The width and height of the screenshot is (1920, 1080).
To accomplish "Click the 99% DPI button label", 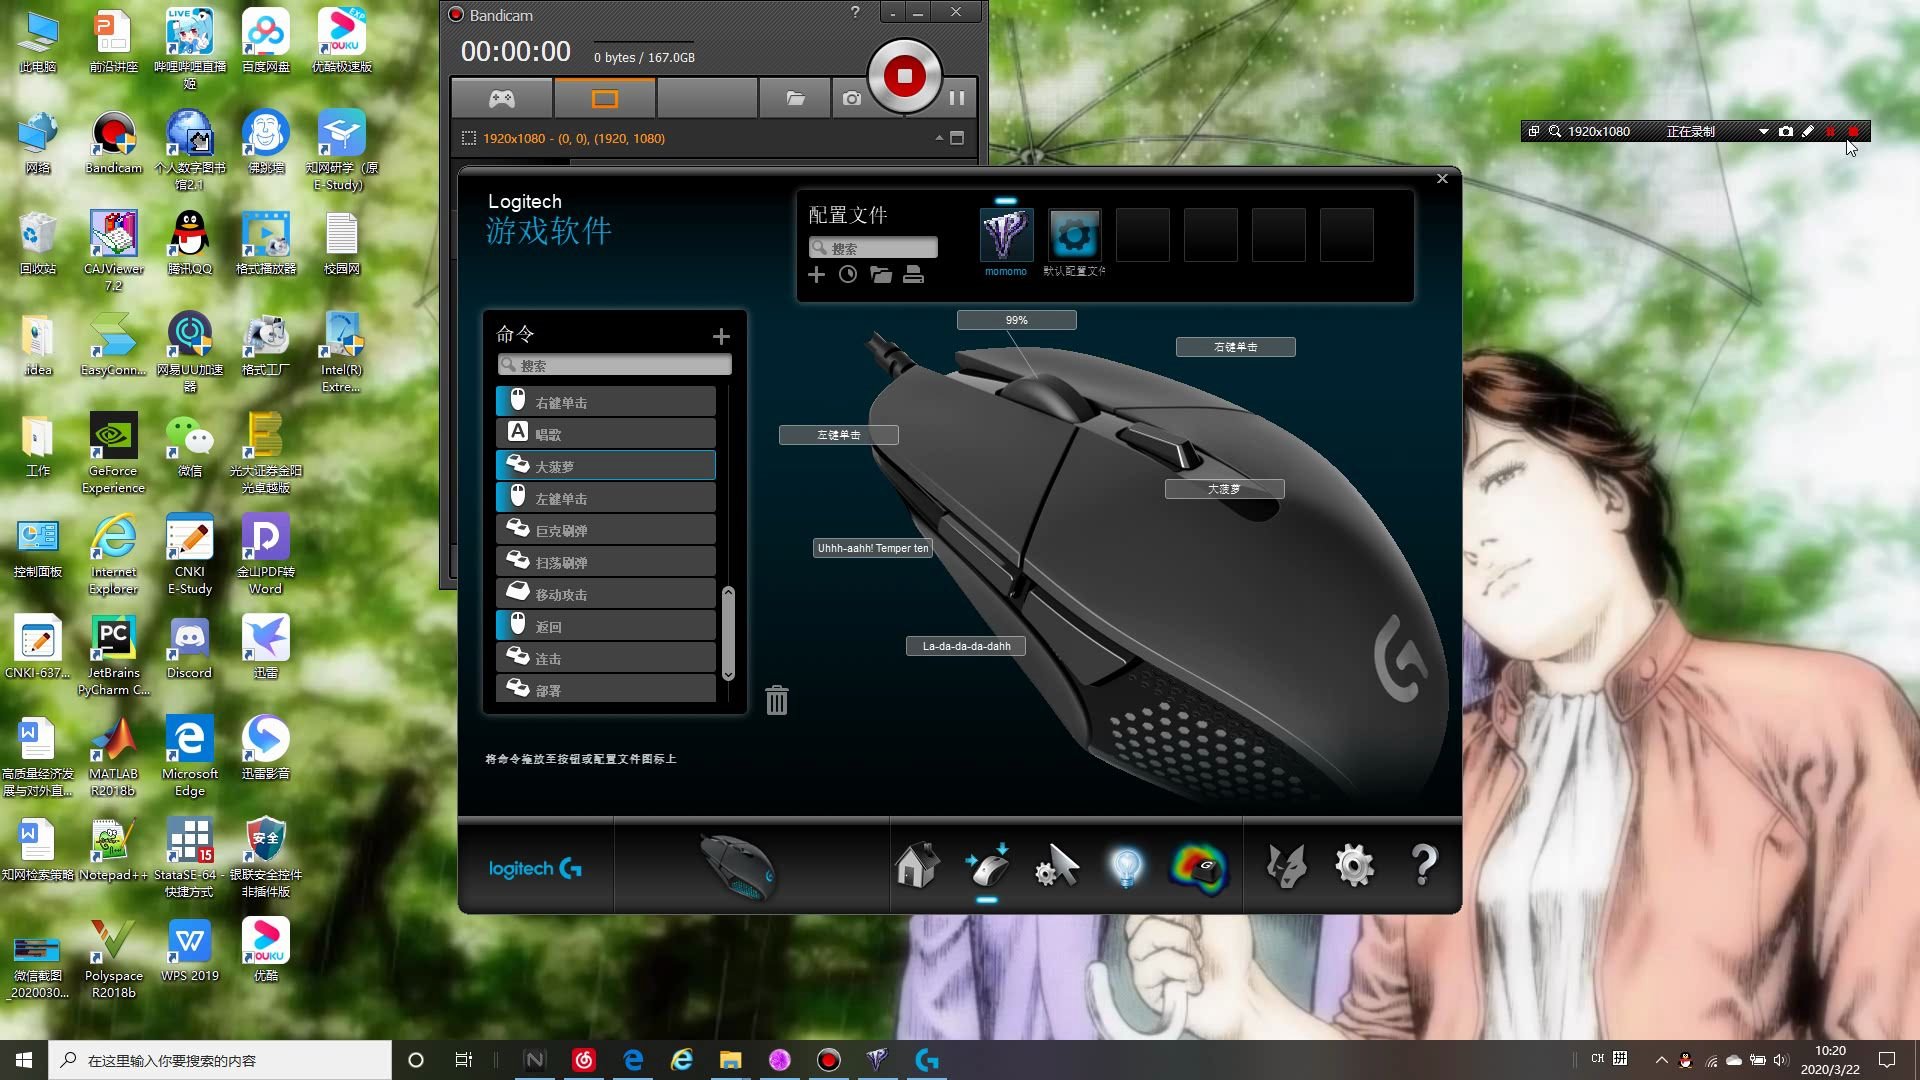I will click(1016, 320).
